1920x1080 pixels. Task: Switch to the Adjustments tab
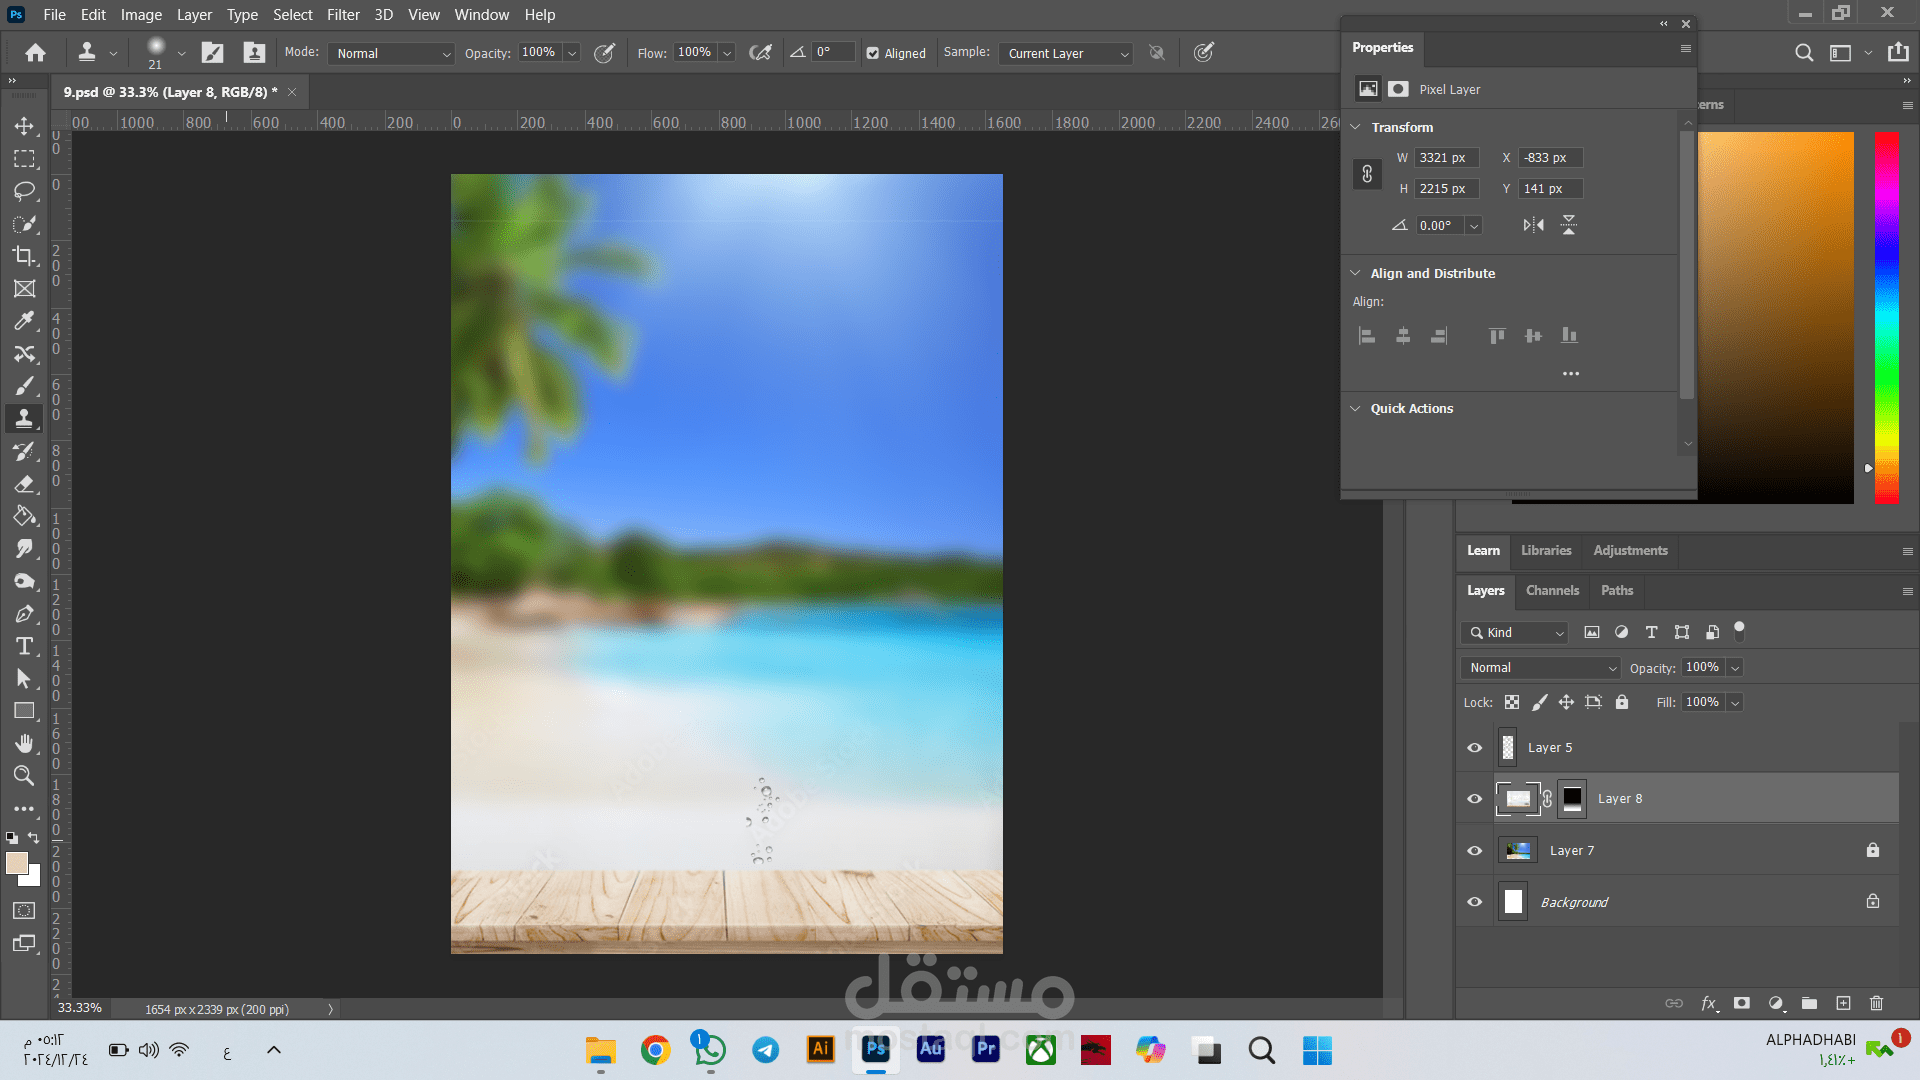click(x=1630, y=551)
